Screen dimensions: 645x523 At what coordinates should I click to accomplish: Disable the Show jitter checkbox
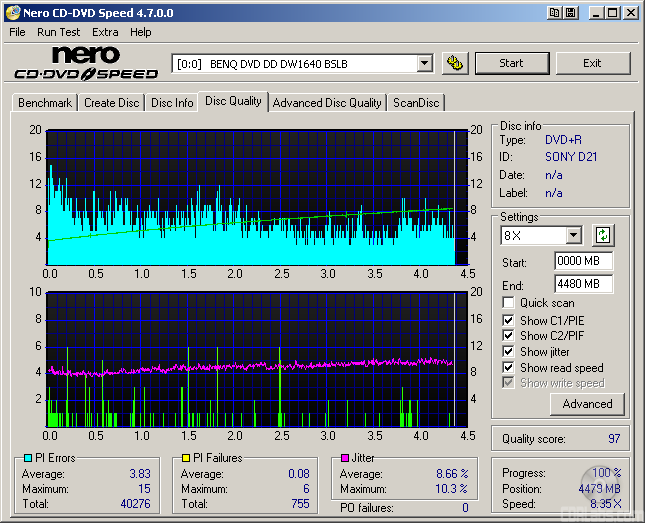pos(509,352)
